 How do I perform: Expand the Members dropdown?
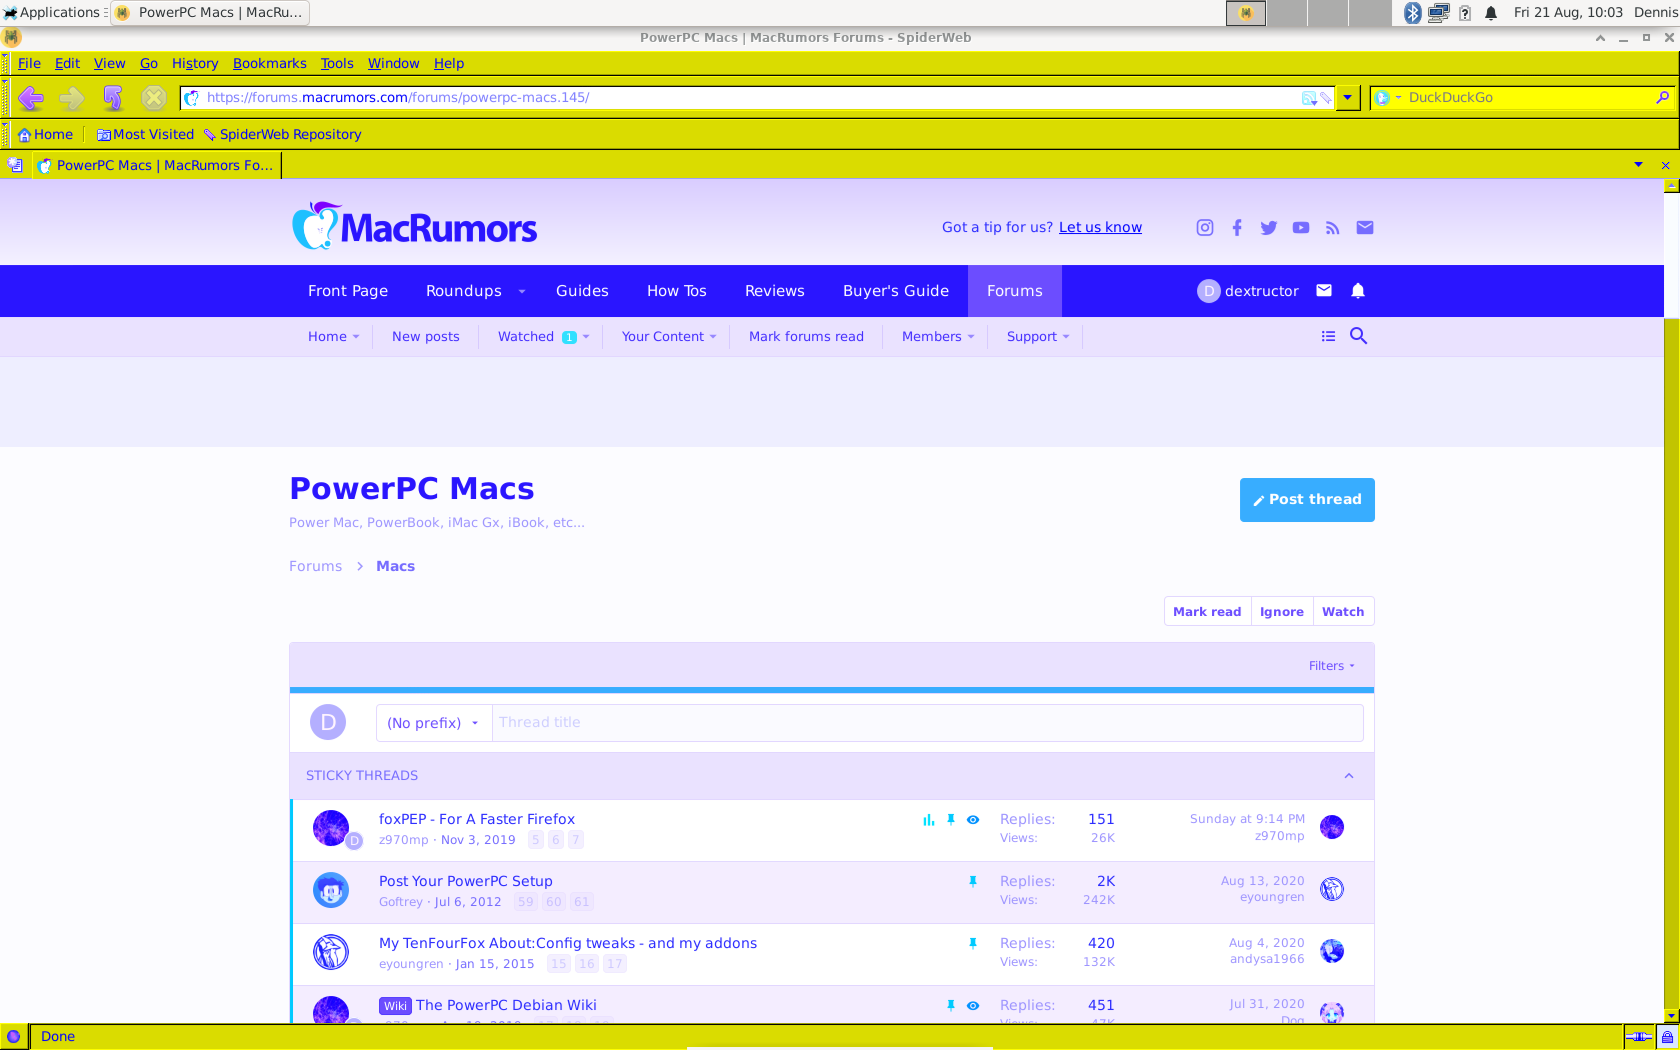click(938, 337)
